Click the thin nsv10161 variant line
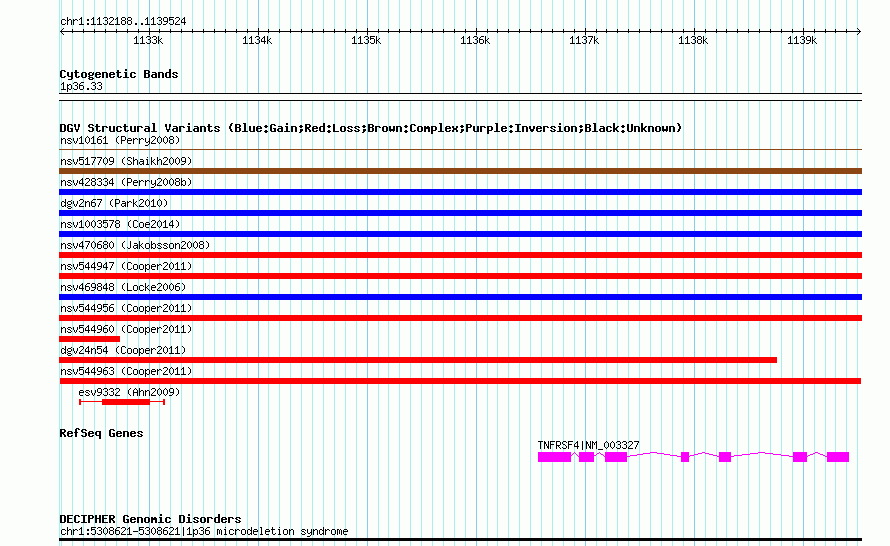 pyautogui.click(x=460, y=150)
